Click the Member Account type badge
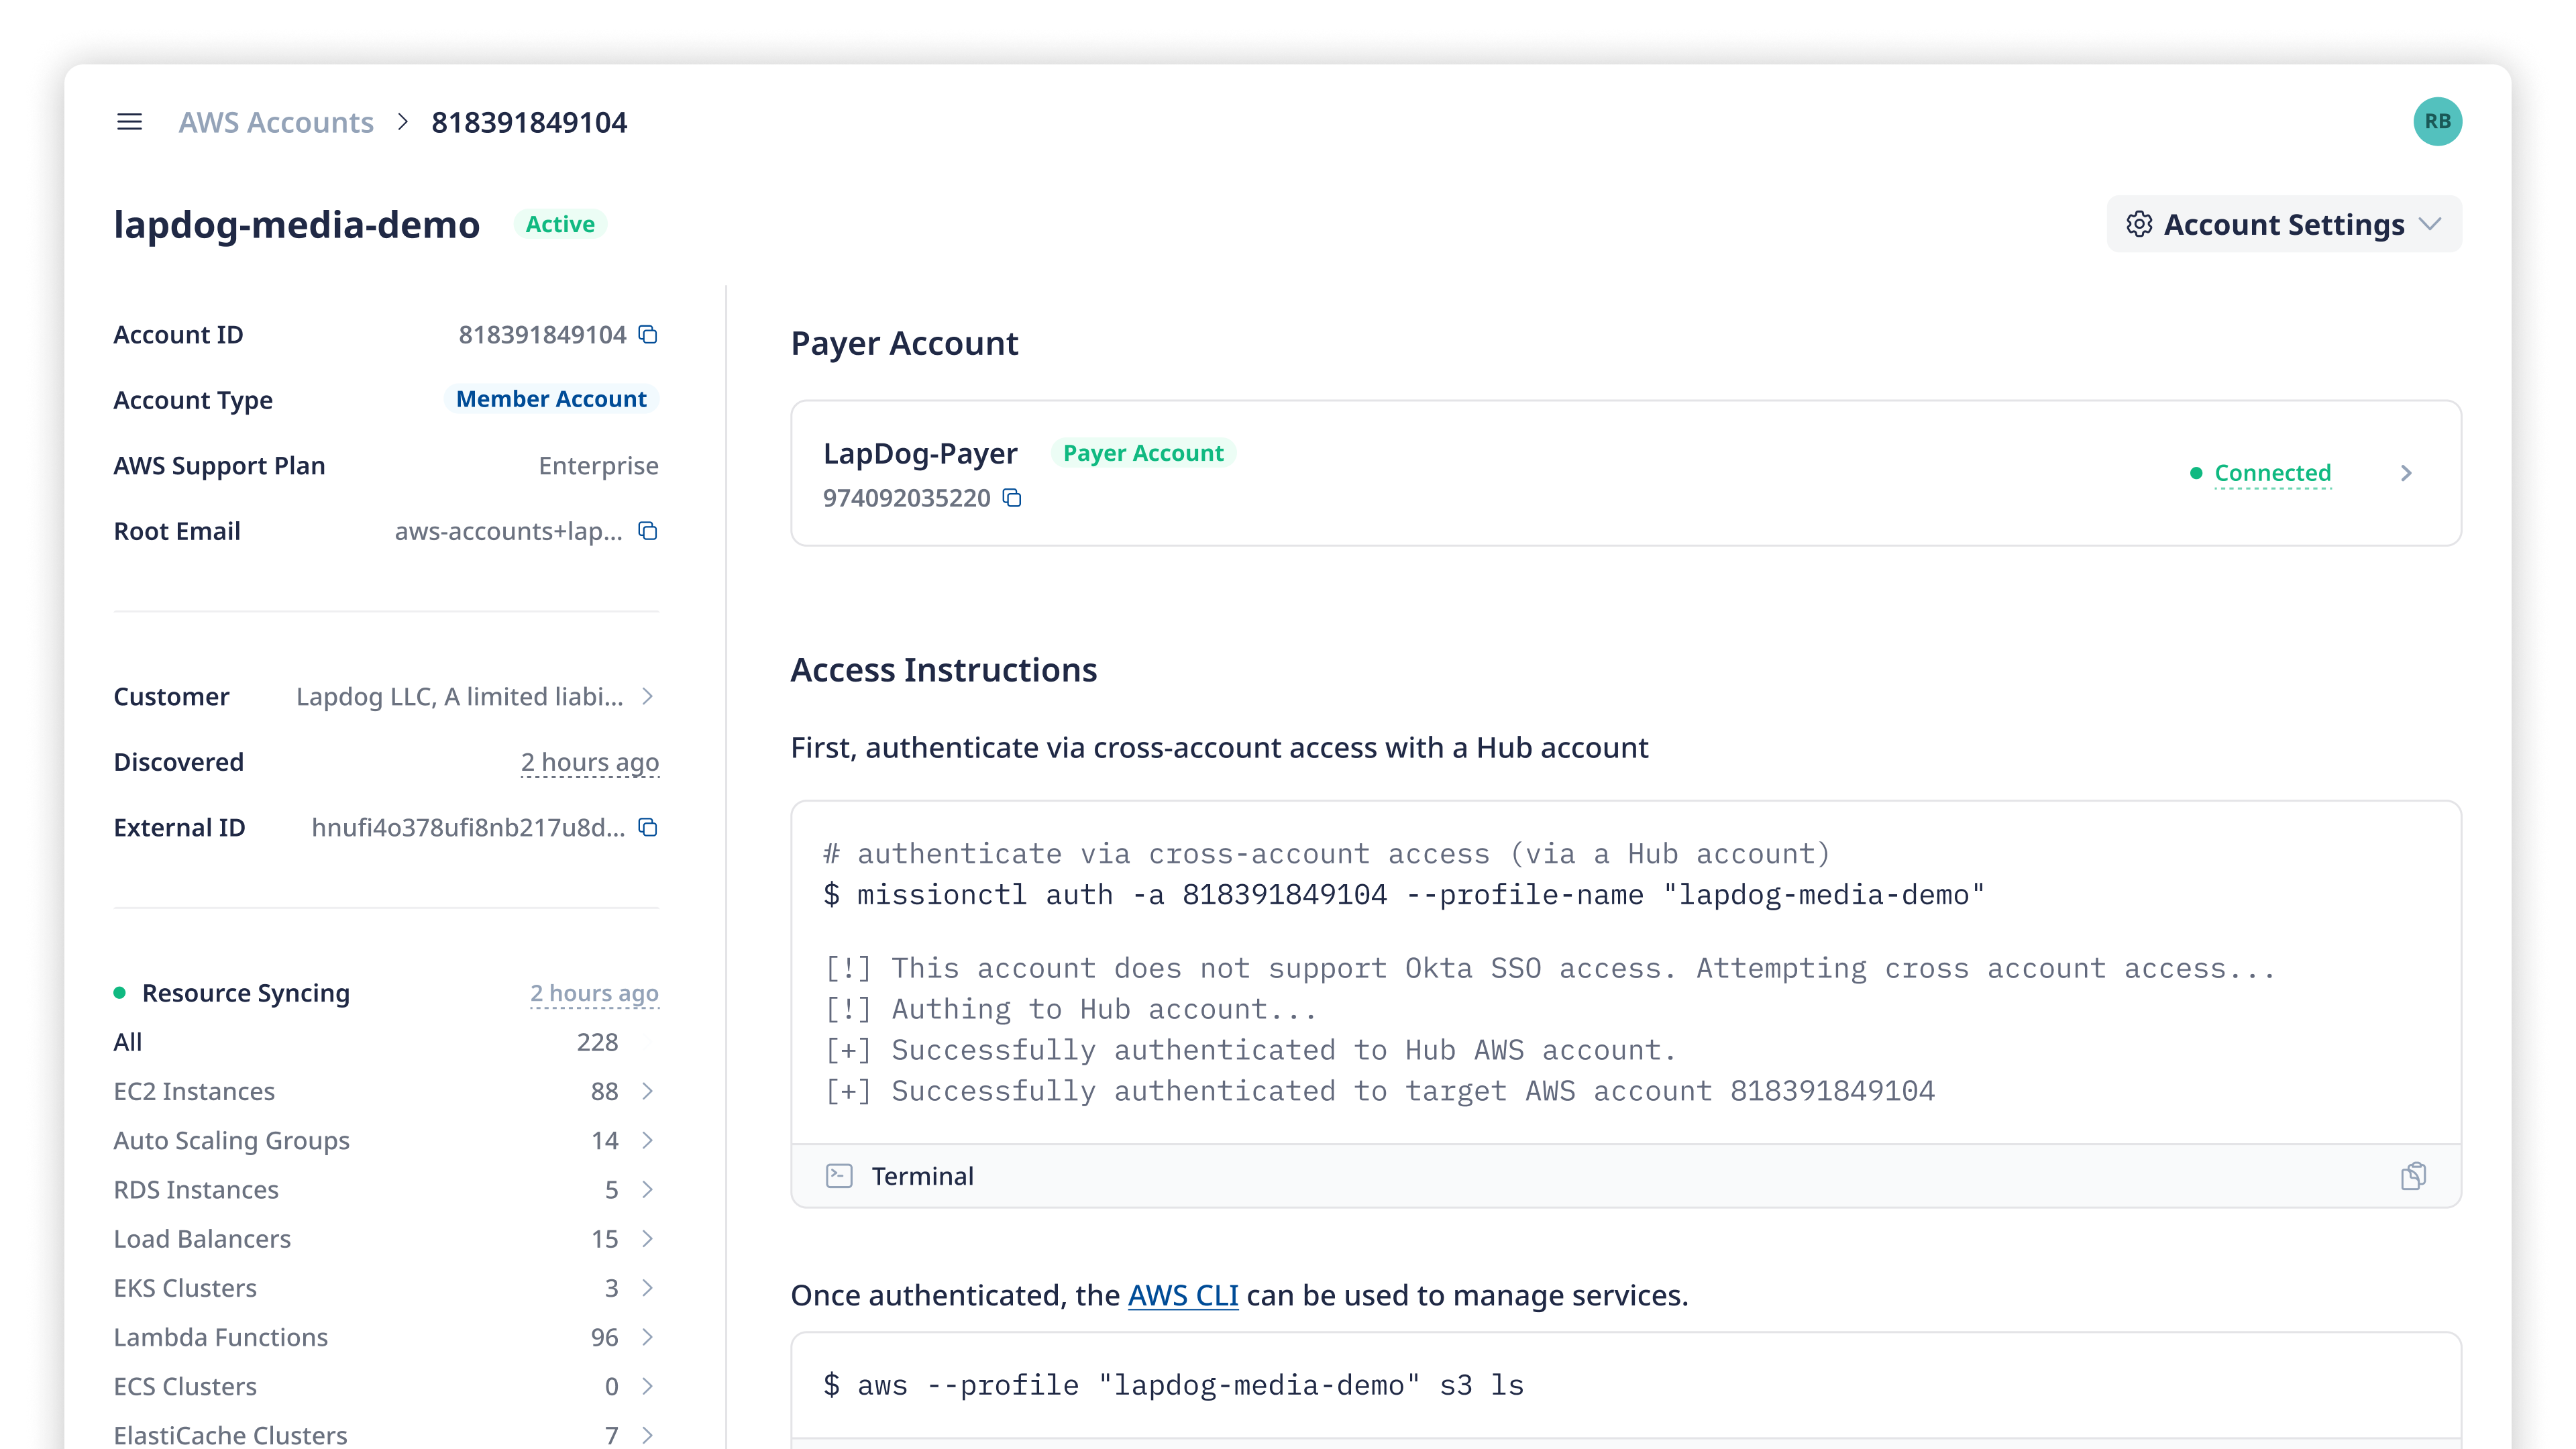 (551, 399)
